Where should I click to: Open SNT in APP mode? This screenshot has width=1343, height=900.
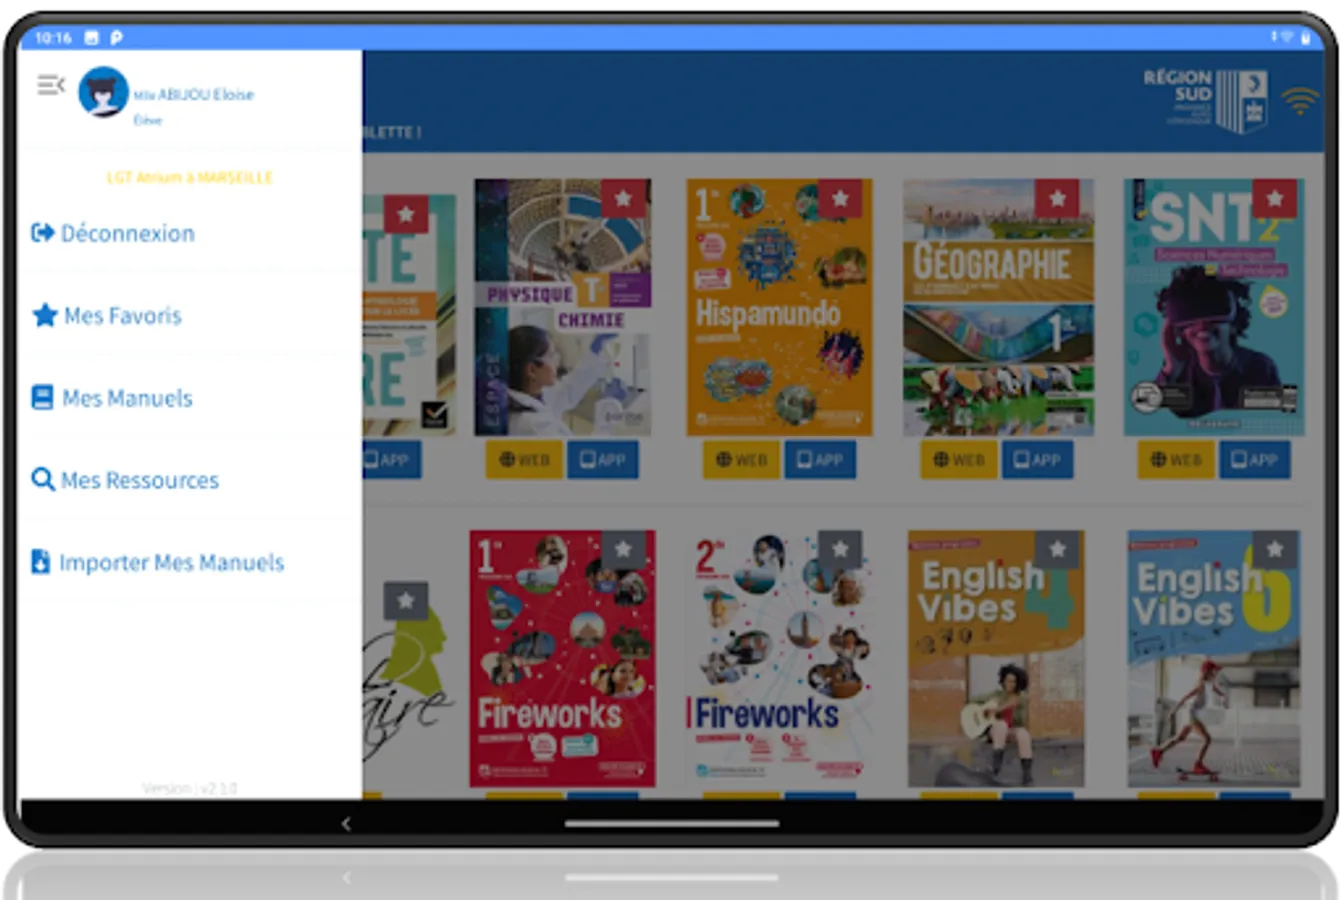[1254, 459]
